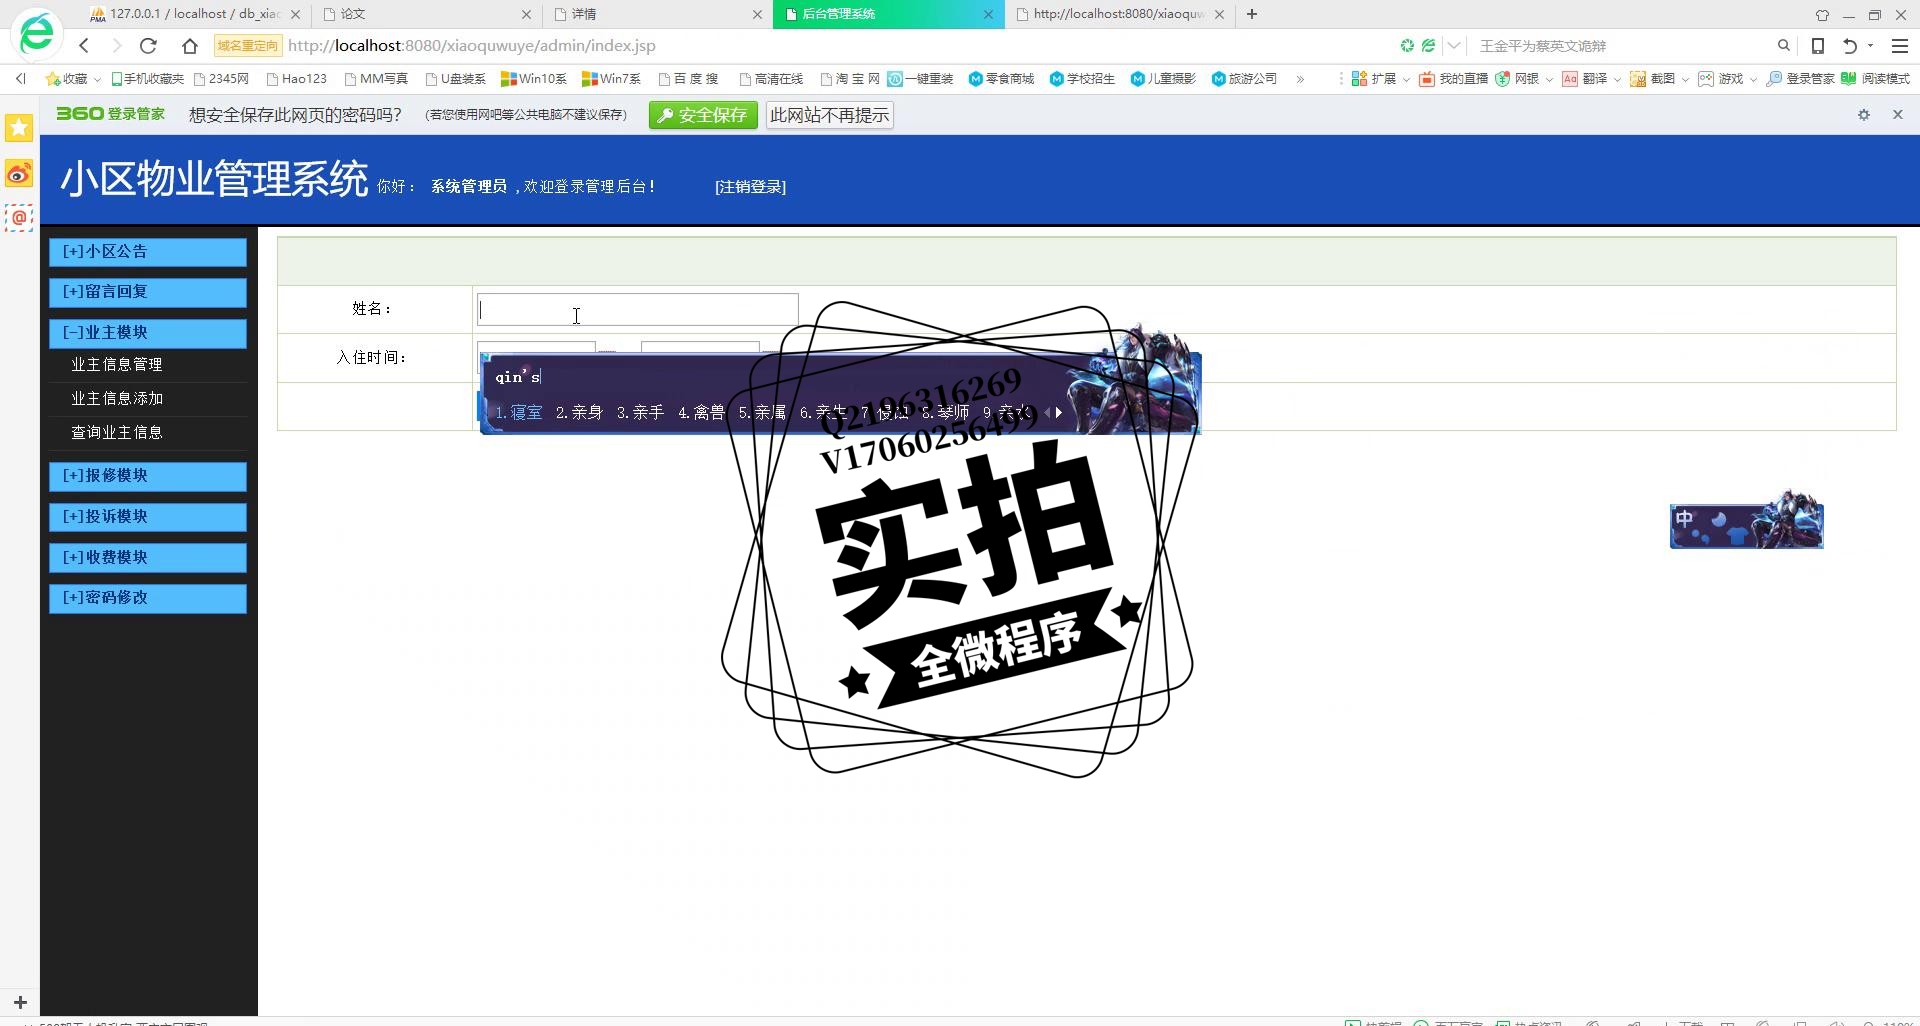Open the 学校招生 bookmark
This screenshot has width=1920, height=1026.
(x=1082, y=79)
